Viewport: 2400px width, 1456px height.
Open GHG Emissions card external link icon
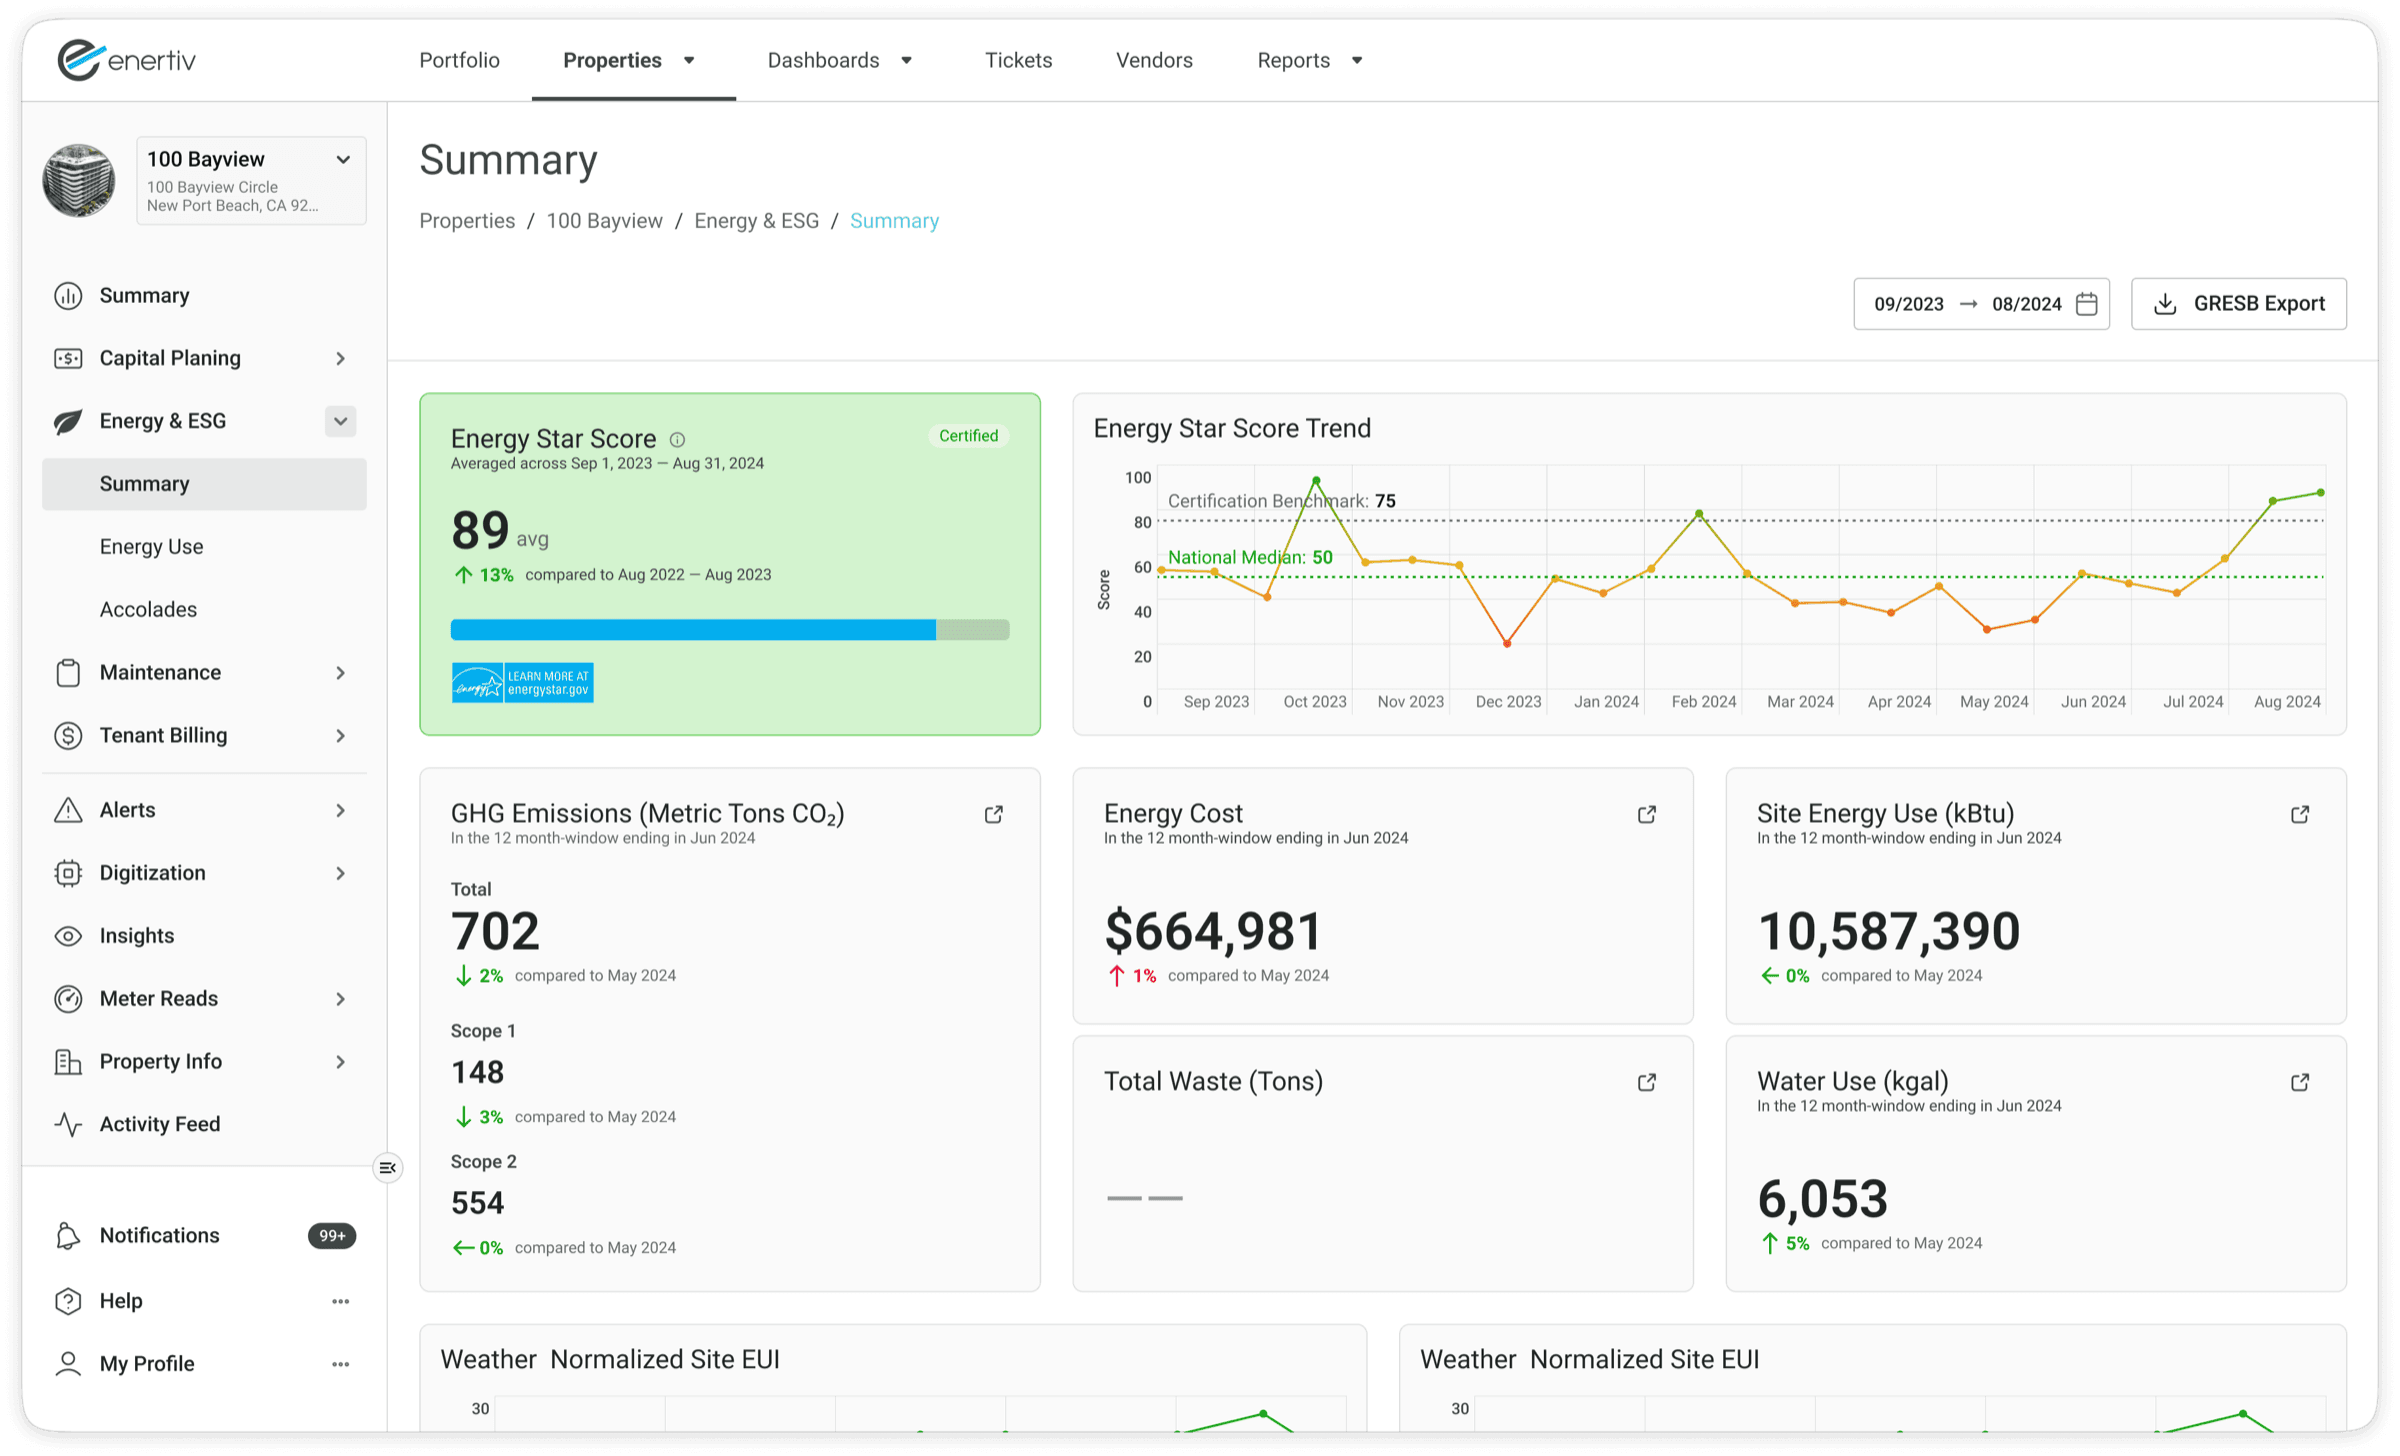(993, 815)
